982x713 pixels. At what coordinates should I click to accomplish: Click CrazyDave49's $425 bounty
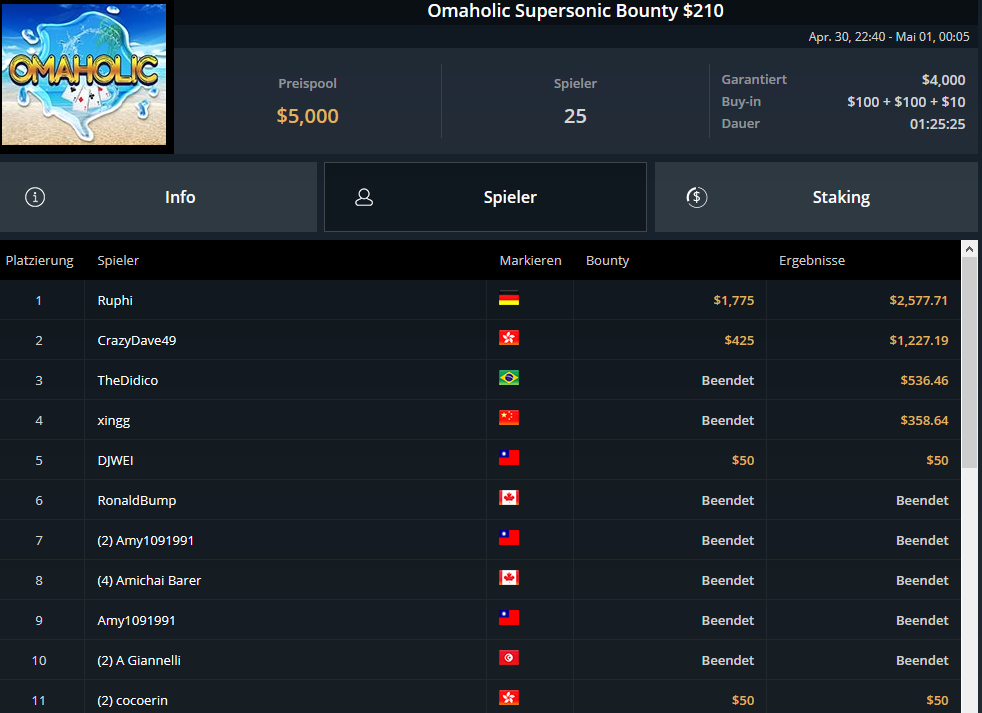pyautogui.click(x=739, y=340)
